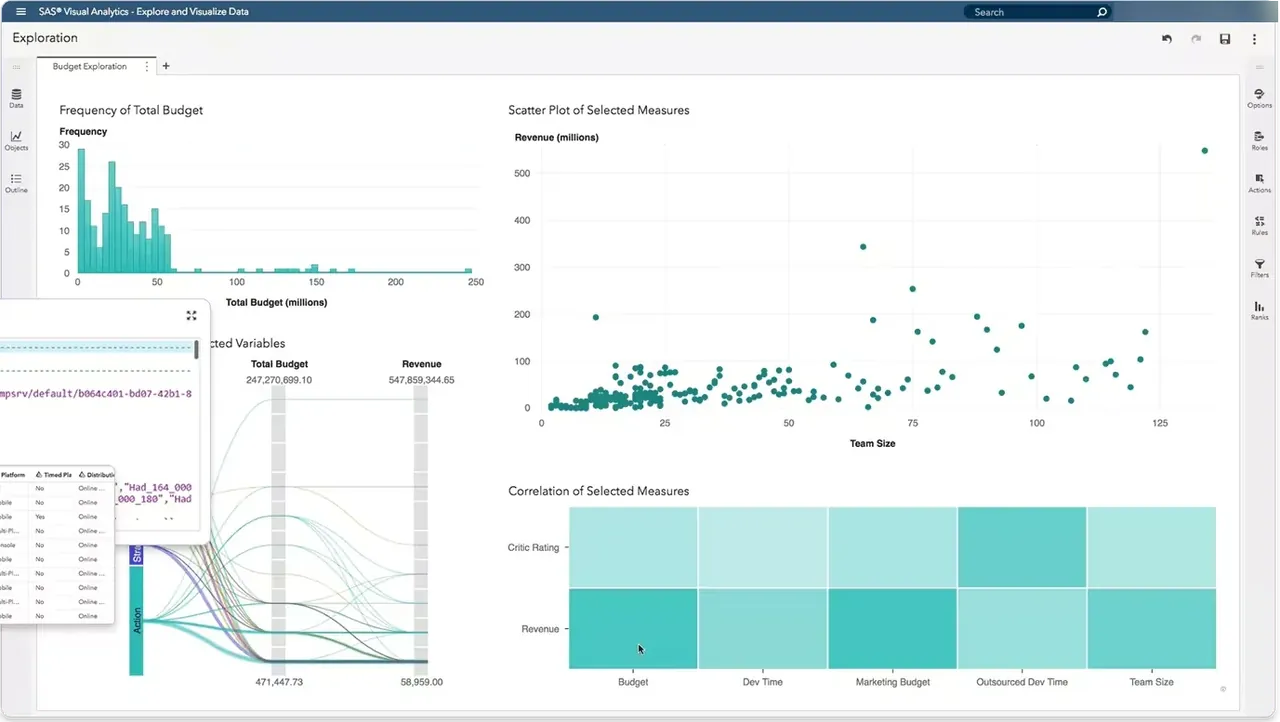
Task: Click the Total Budget parallel axis header
Action: click(x=279, y=364)
